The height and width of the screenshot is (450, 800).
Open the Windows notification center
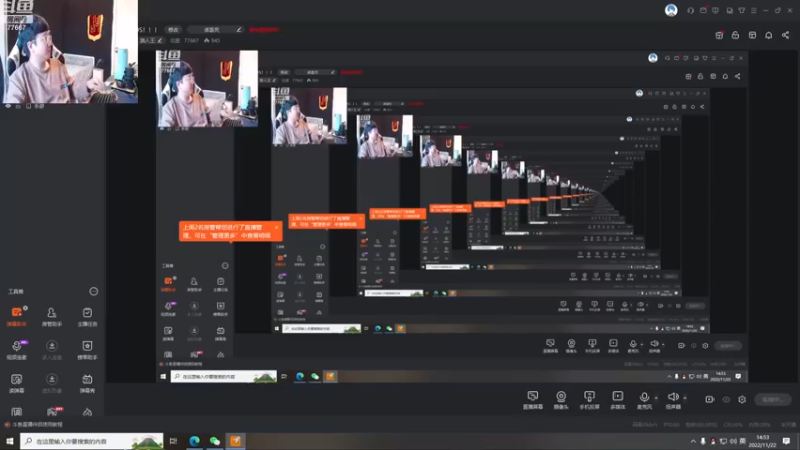pos(786,441)
